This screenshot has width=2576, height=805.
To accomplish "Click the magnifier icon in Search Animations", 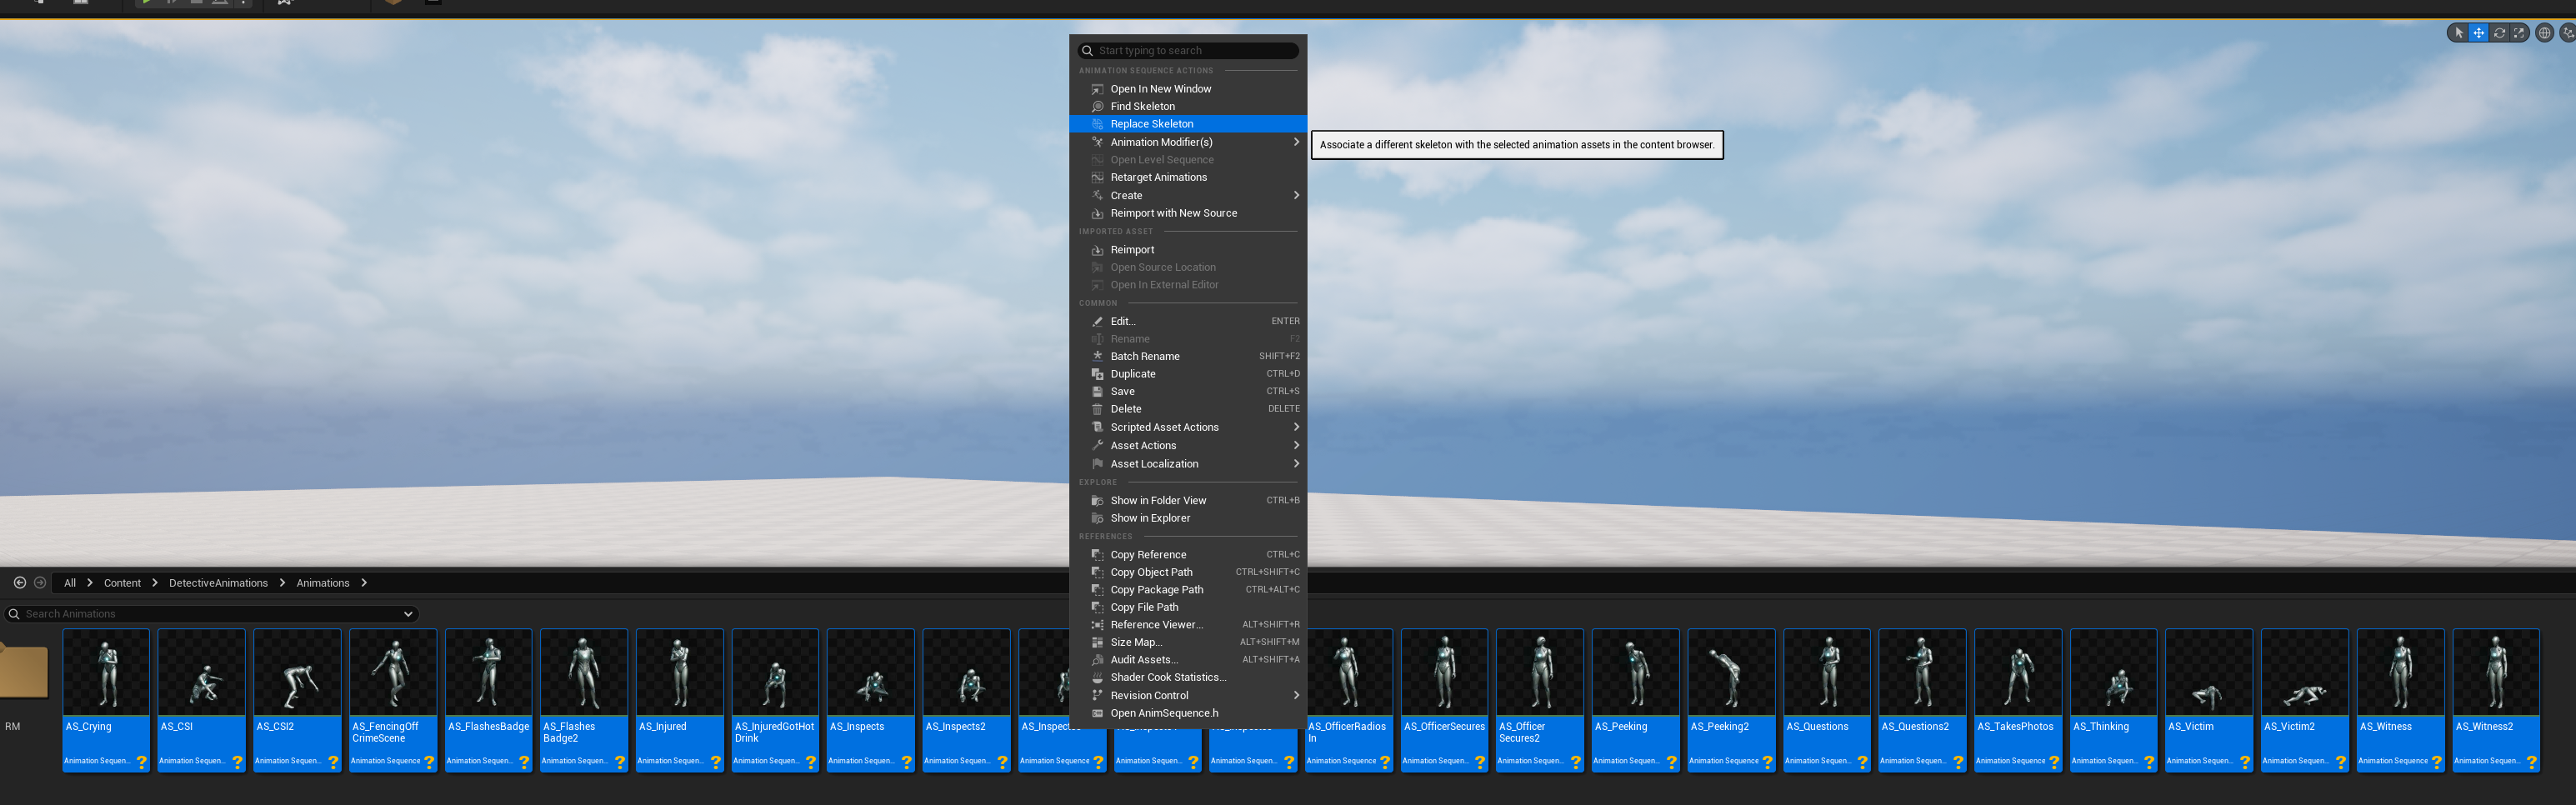I will [x=14, y=614].
